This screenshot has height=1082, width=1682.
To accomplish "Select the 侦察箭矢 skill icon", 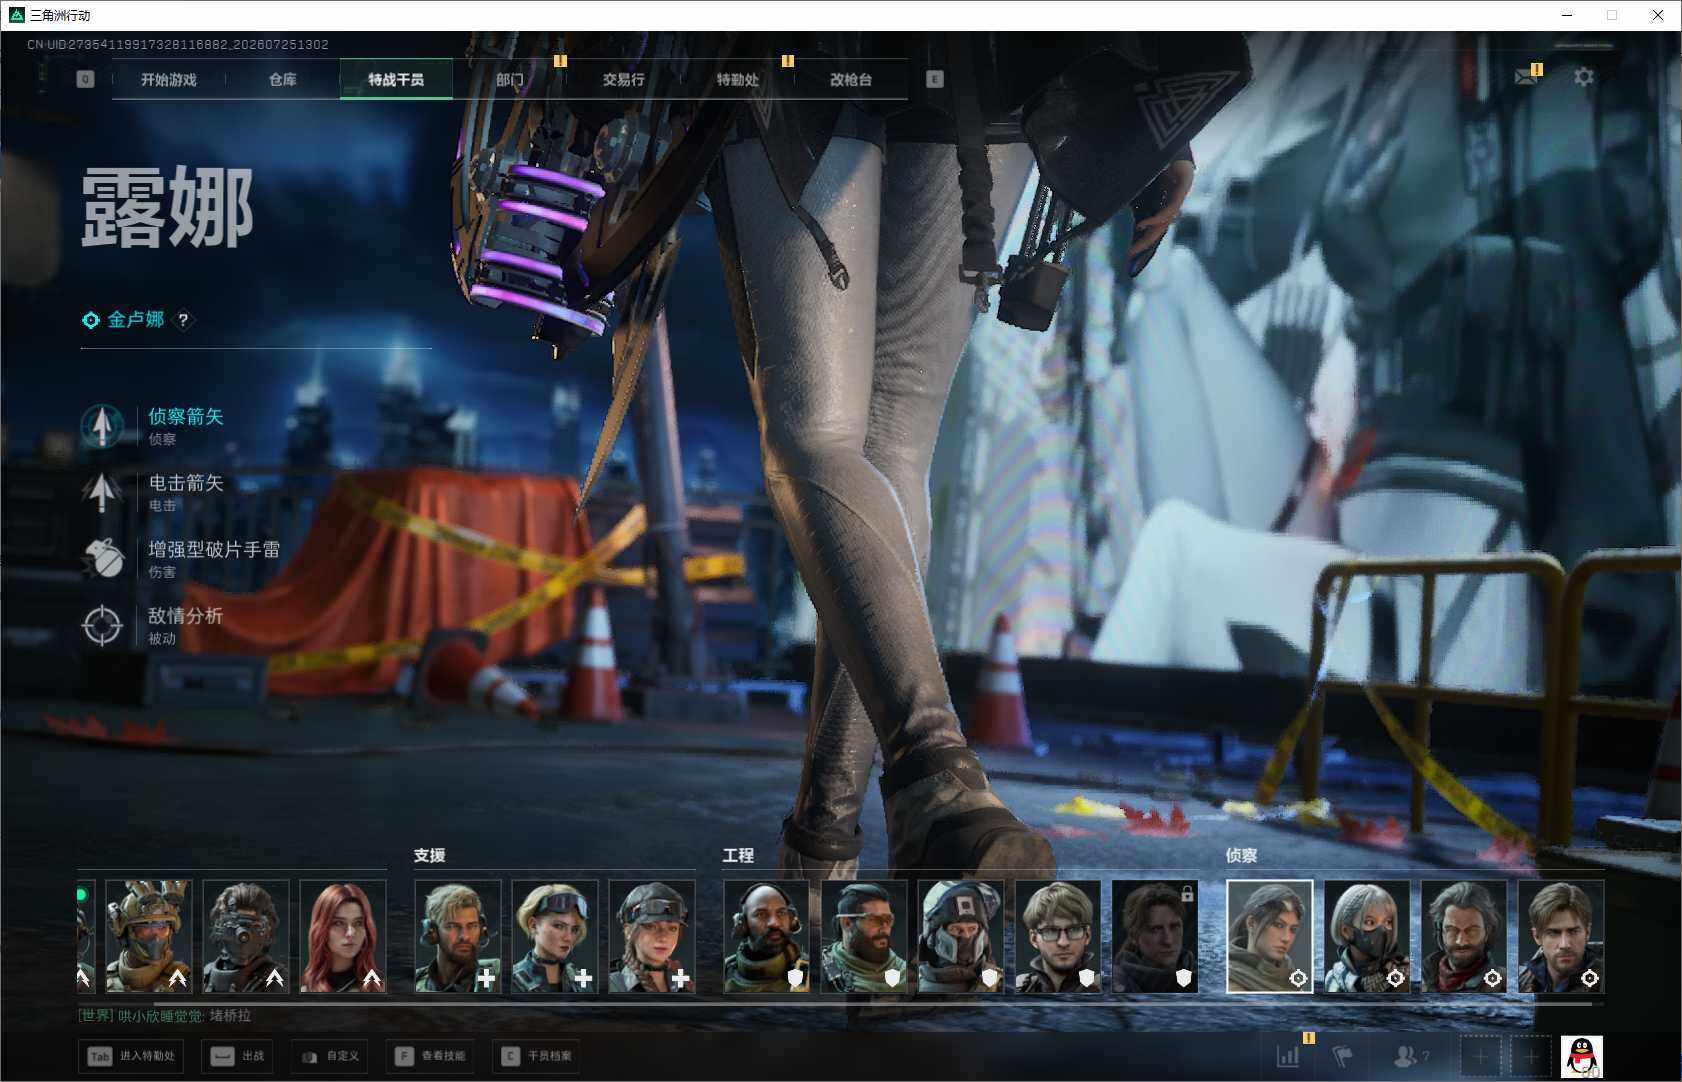I will click(102, 426).
